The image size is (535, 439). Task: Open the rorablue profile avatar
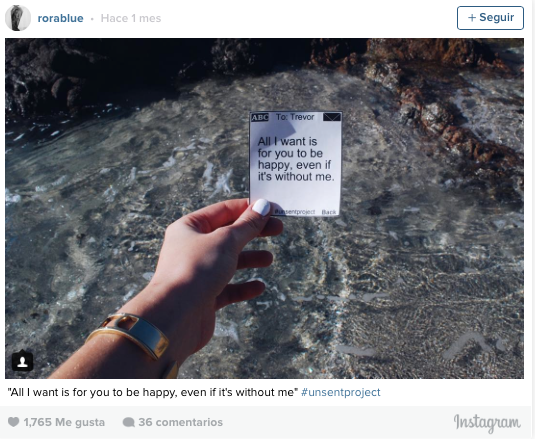coord(18,18)
